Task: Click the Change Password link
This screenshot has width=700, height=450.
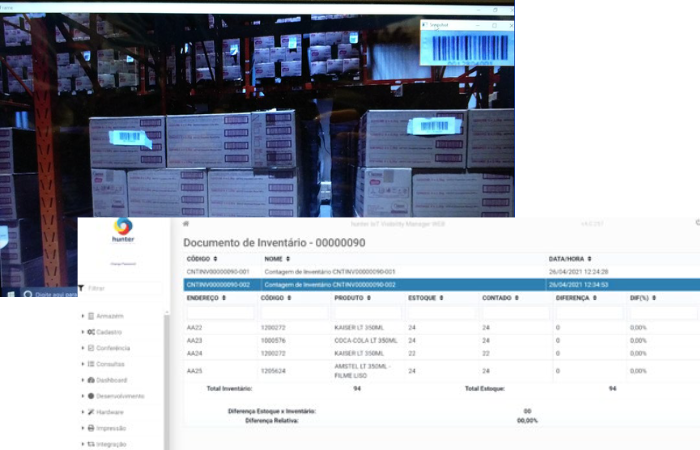Action: coord(123,264)
